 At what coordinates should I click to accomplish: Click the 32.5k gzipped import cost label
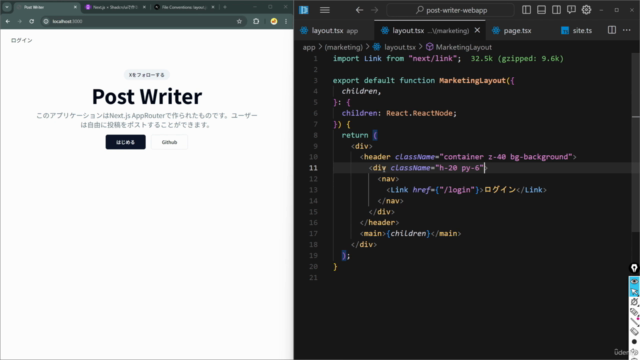tap(517, 58)
